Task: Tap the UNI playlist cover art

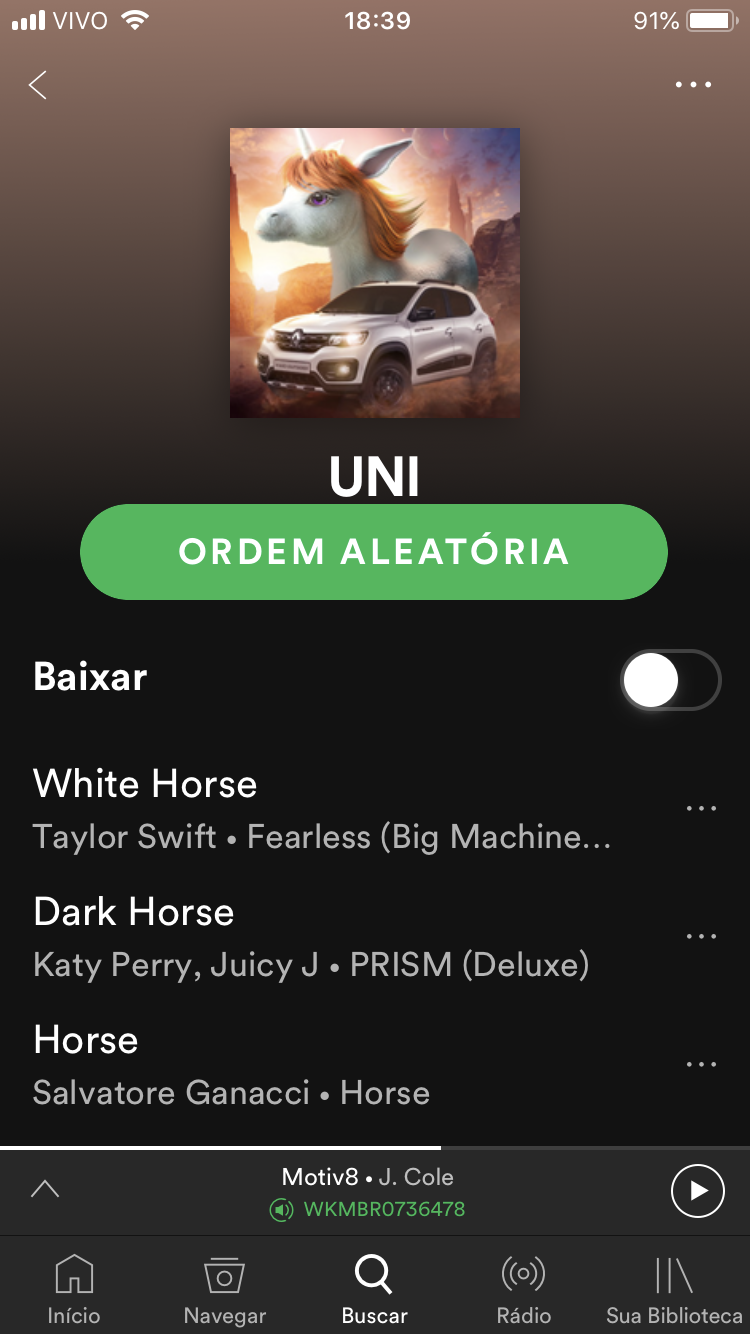Action: [375, 273]
